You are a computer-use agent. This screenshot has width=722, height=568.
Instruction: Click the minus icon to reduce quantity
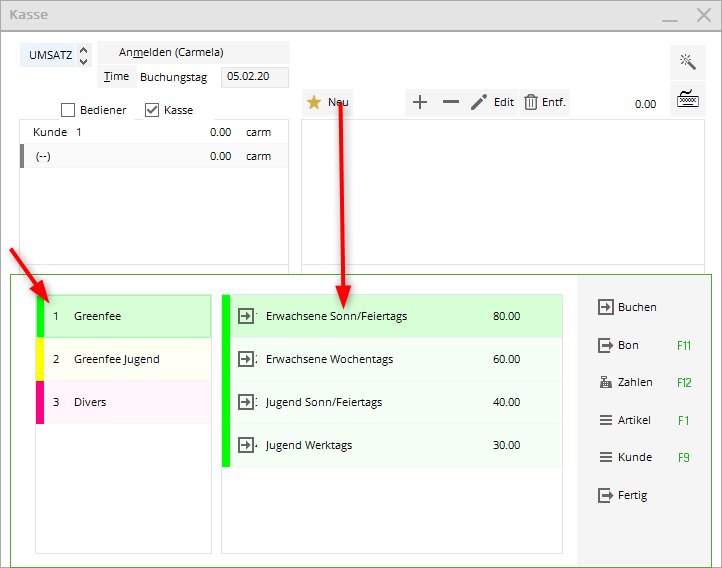point(450,102)
